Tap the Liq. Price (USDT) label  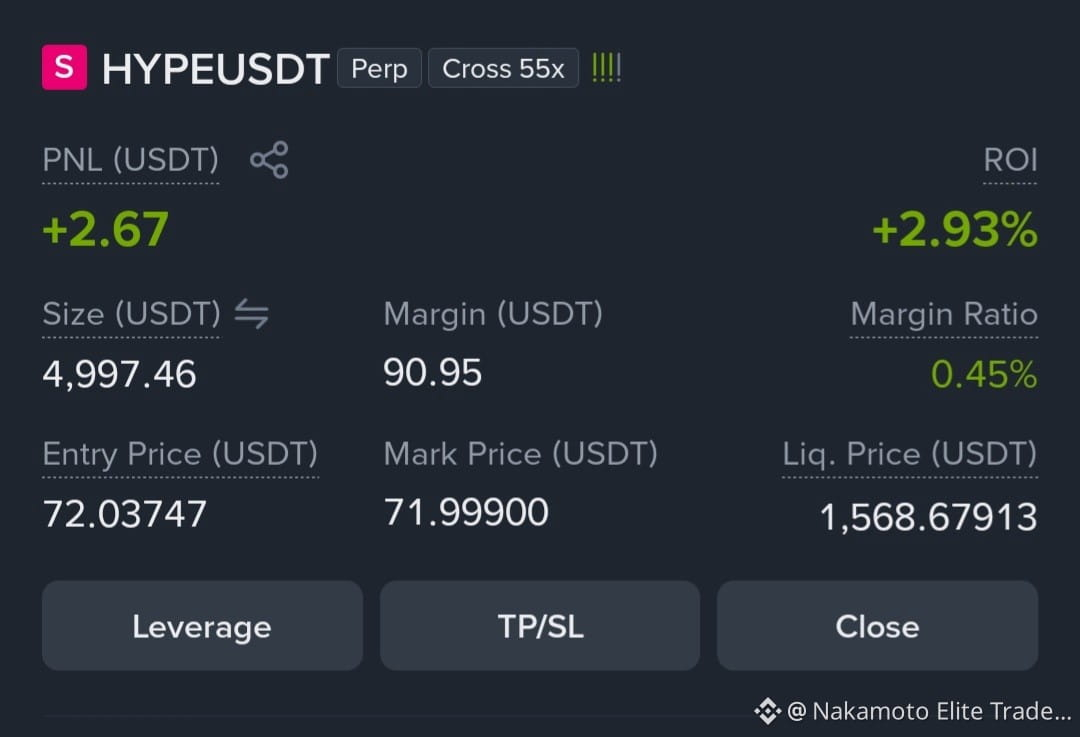click(x=910, y=454)
